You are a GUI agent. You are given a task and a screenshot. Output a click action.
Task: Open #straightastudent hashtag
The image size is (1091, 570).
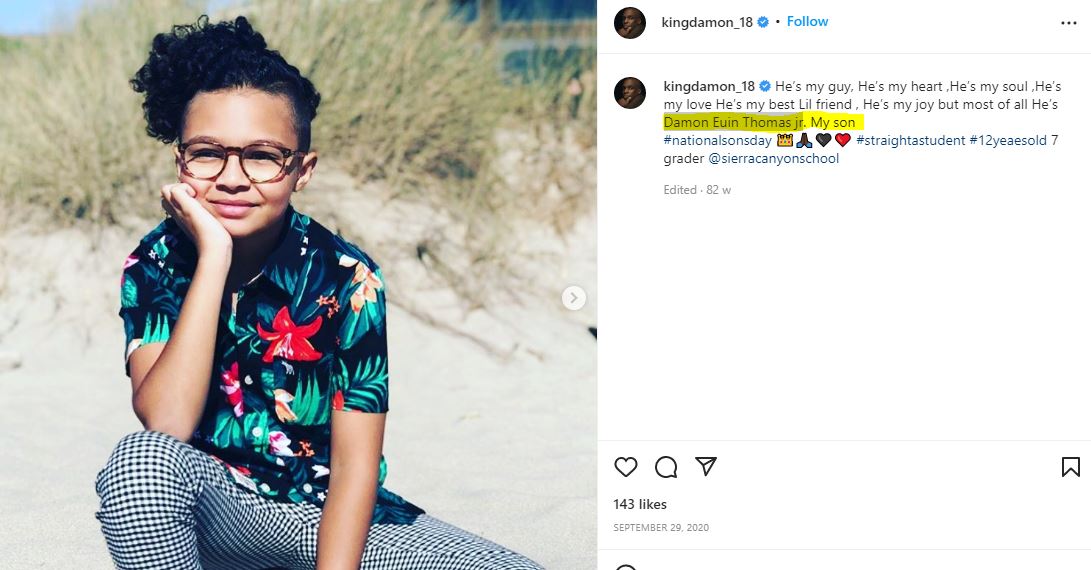911,141
